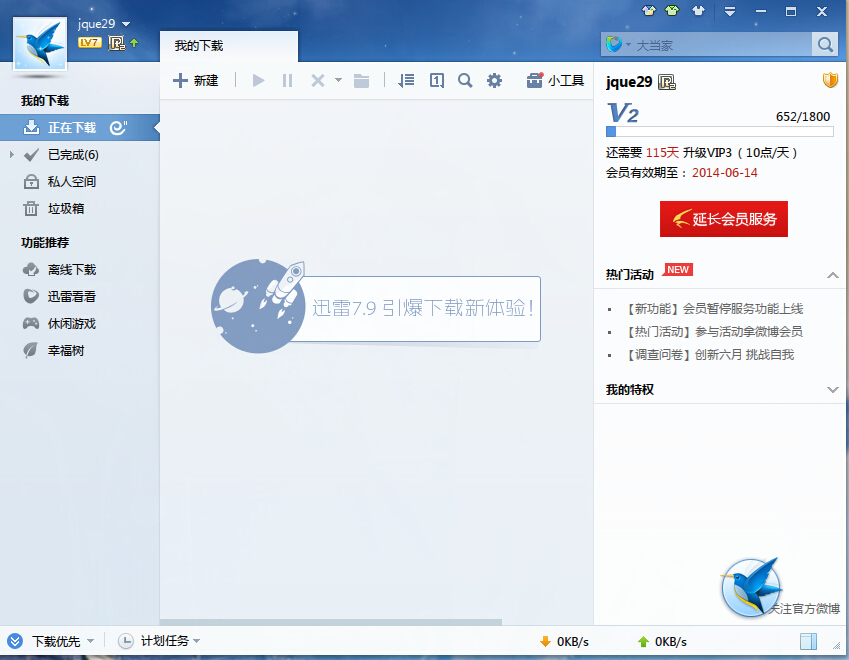Switch to the 我的下载 tab

(x=229, y=46)
